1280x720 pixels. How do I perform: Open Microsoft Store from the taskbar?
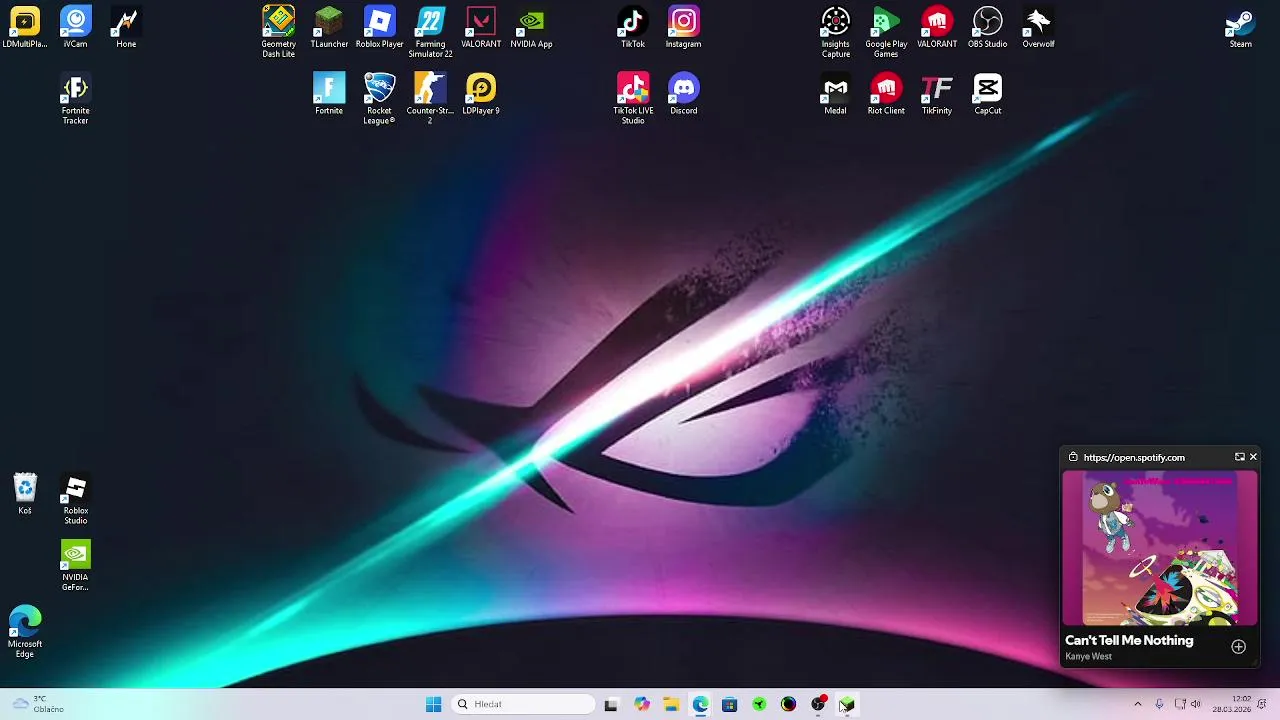point(729,704)
